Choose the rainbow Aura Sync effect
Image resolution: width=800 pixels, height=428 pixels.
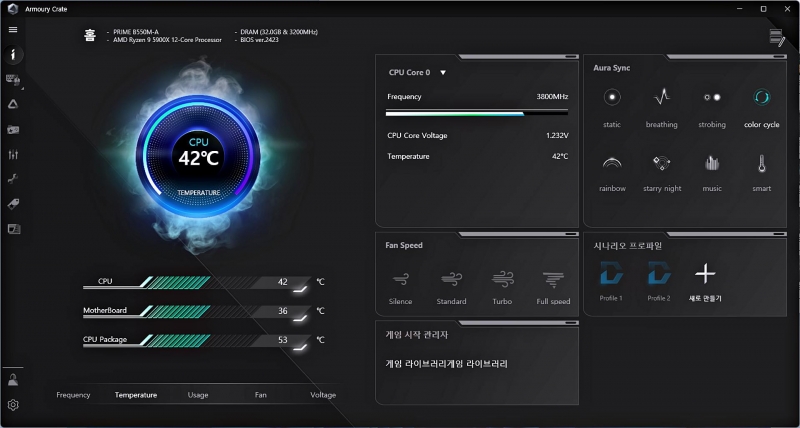612,163
